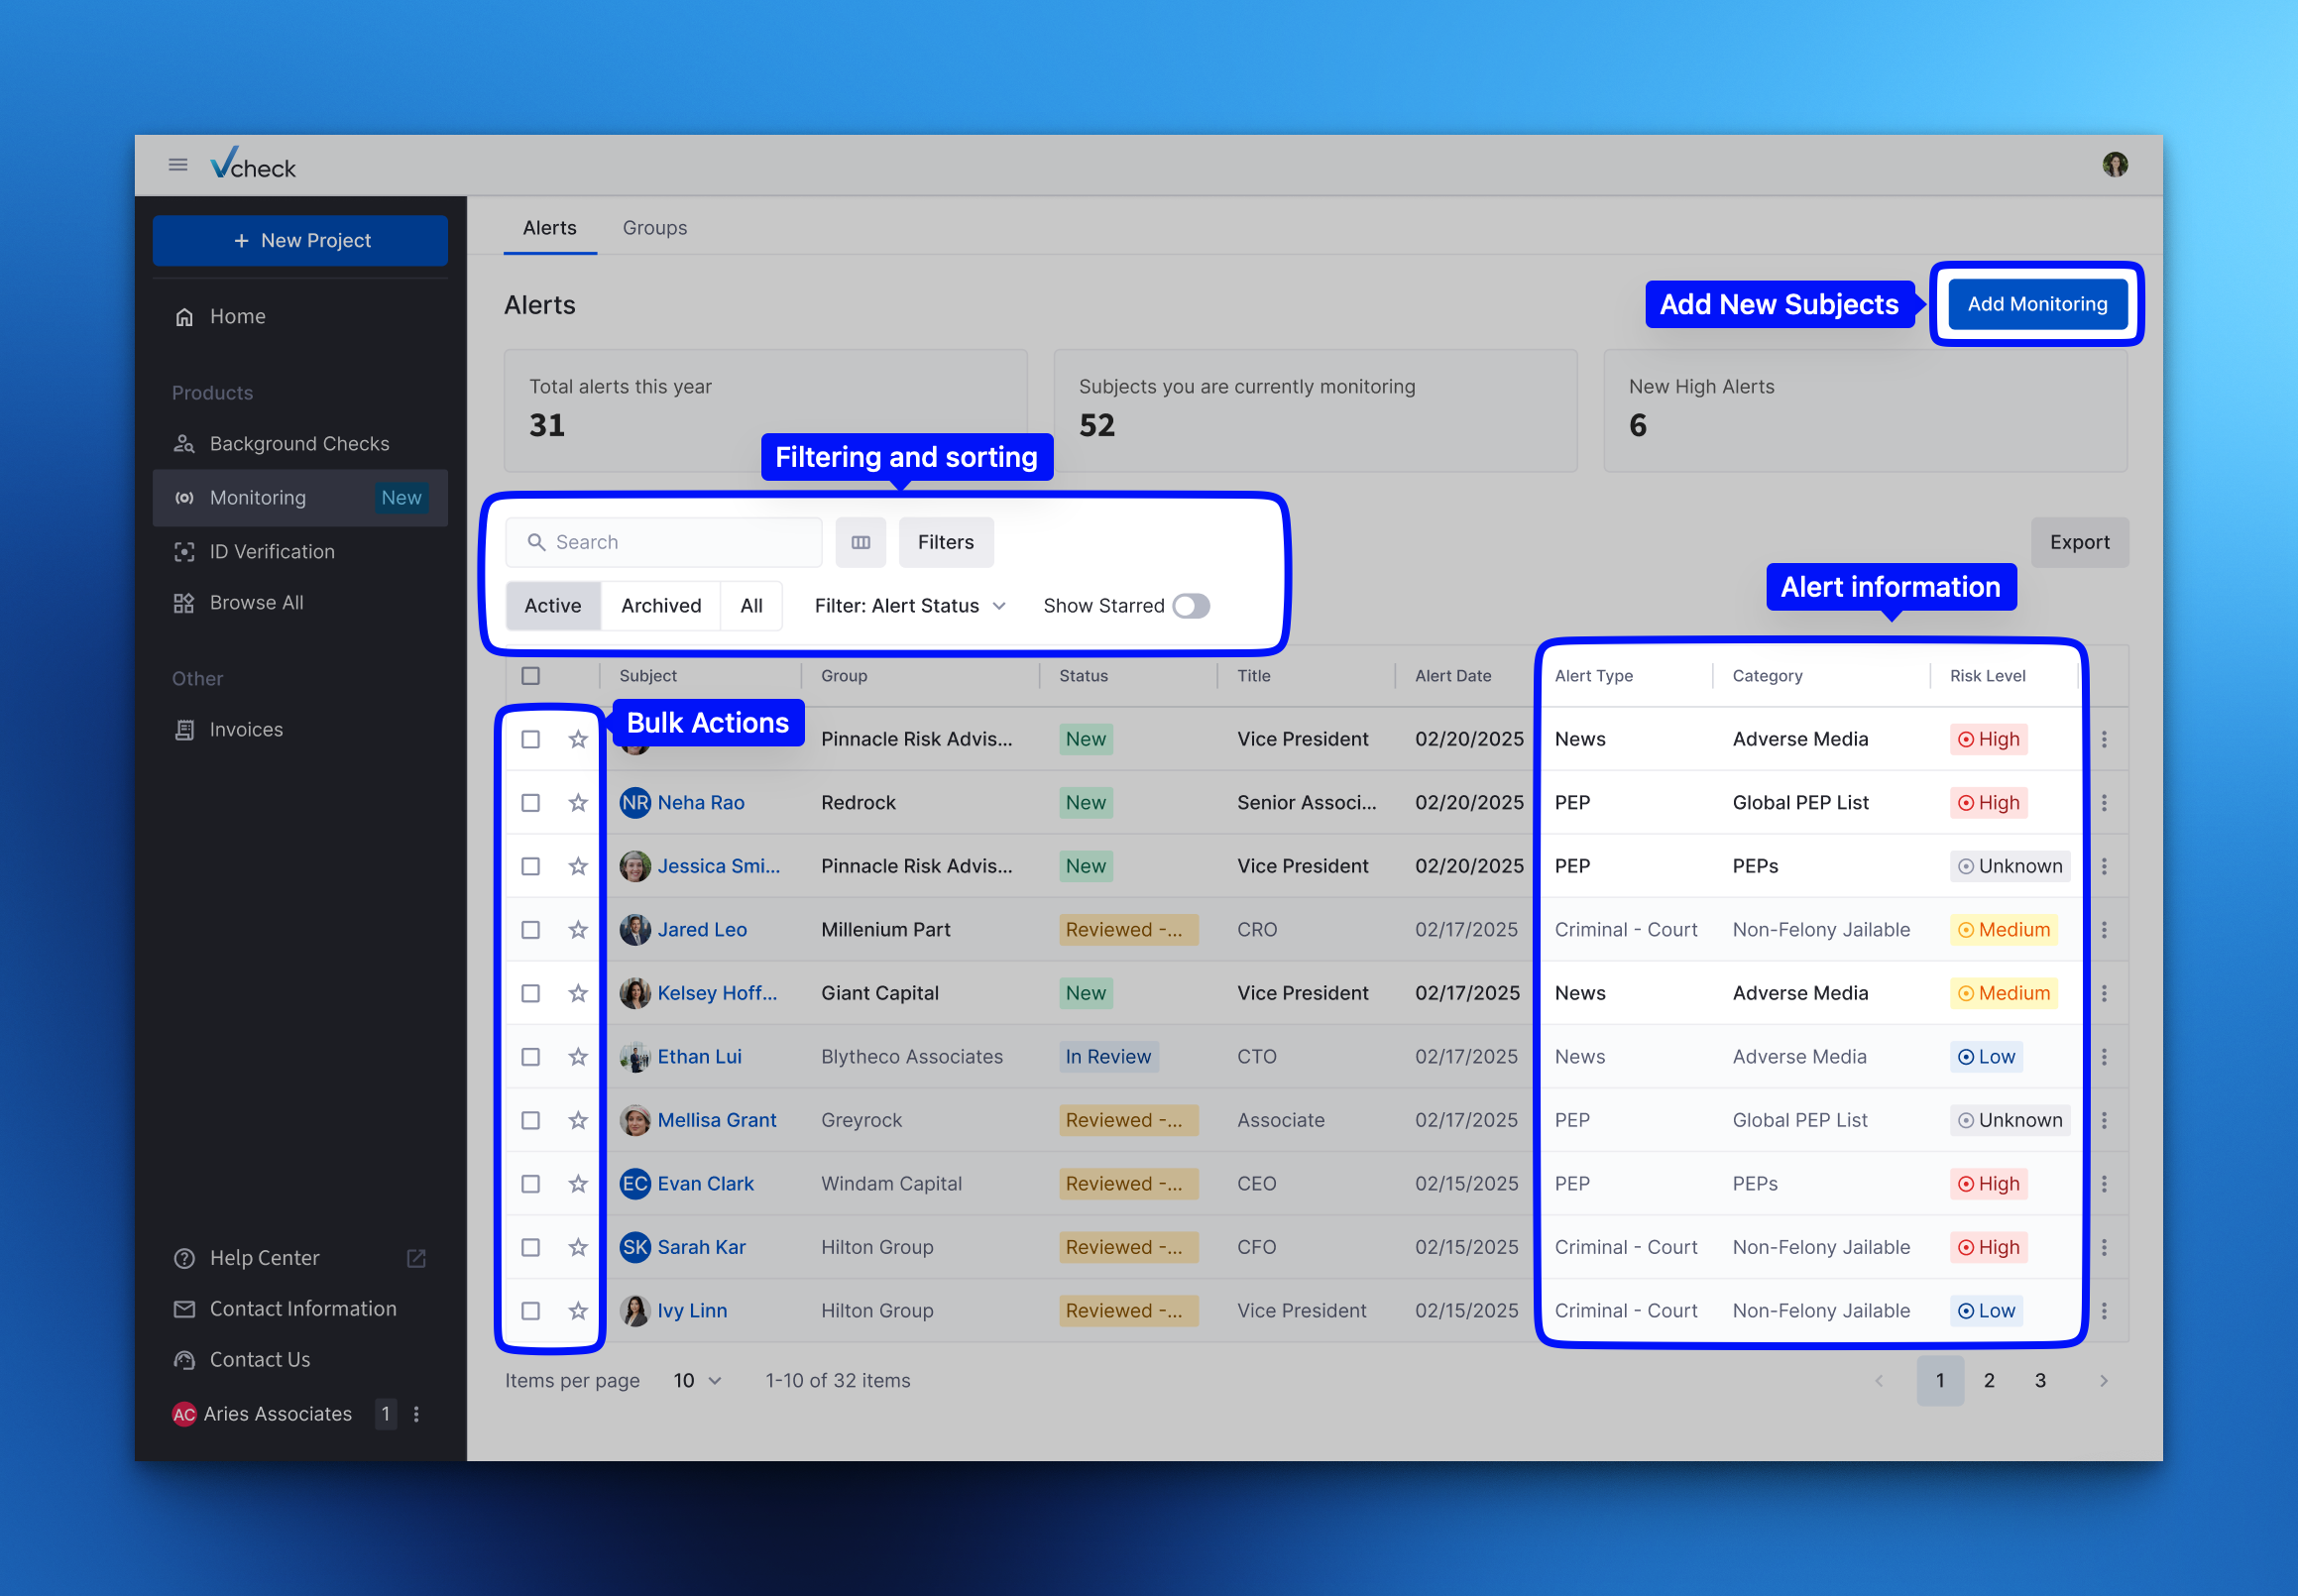Select the Archived filter tab
Screen dimensions: 2298x1596
(x=660, y=606)
